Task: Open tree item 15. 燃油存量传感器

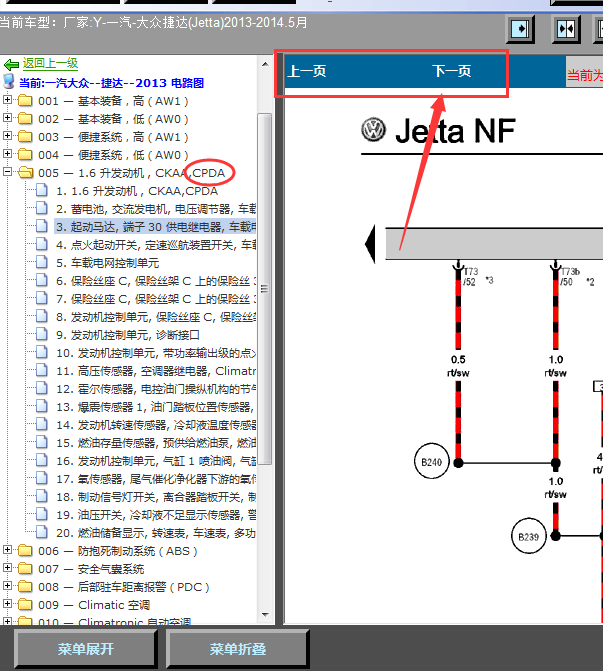Action: click(x=156, y=442)
